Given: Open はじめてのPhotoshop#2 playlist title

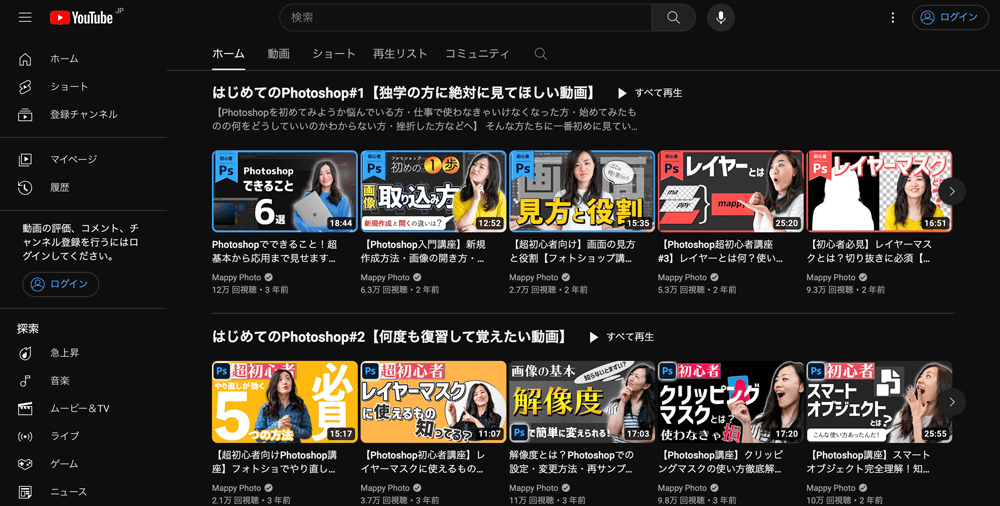Looking at the screenshot, I should 391,337.
